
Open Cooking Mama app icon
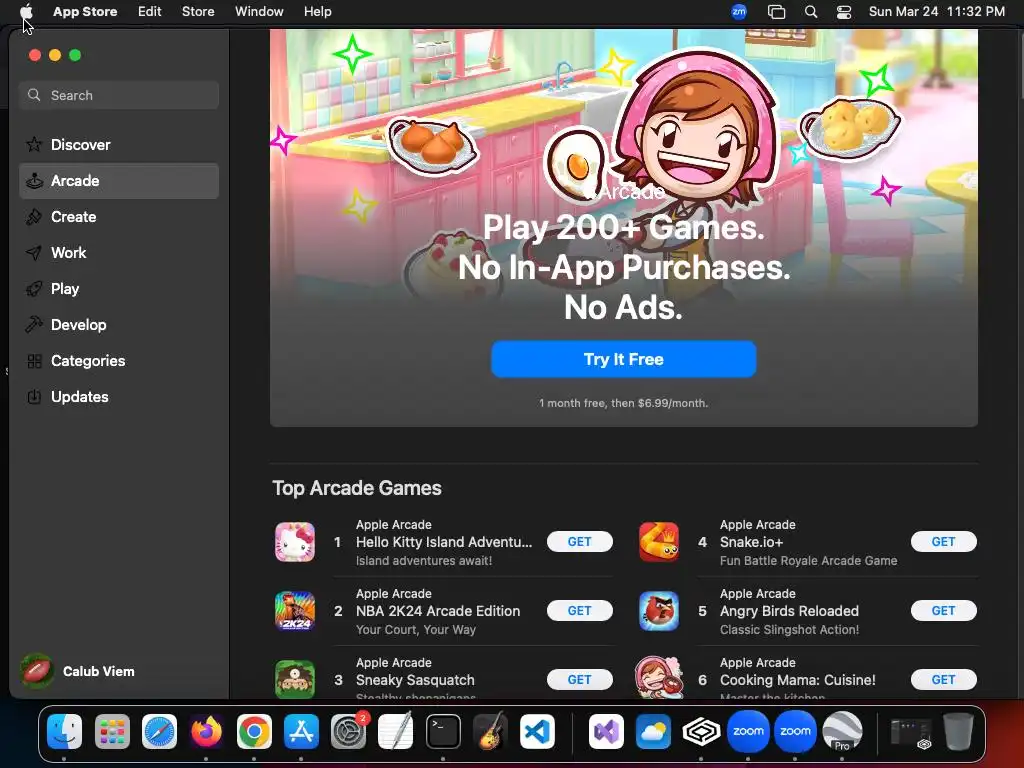click(659, 678)
